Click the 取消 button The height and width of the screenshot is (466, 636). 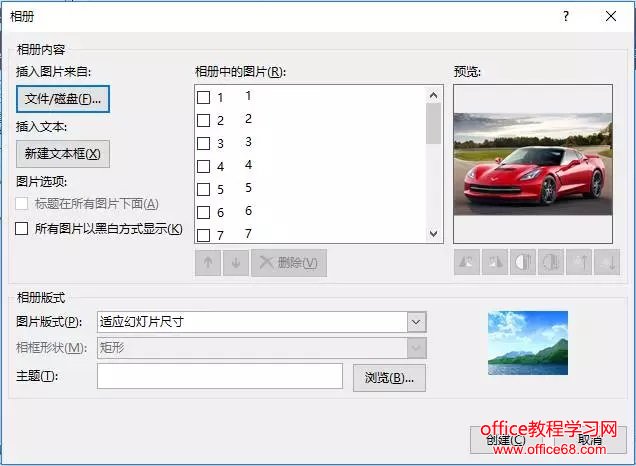click(x=590, y=440)
